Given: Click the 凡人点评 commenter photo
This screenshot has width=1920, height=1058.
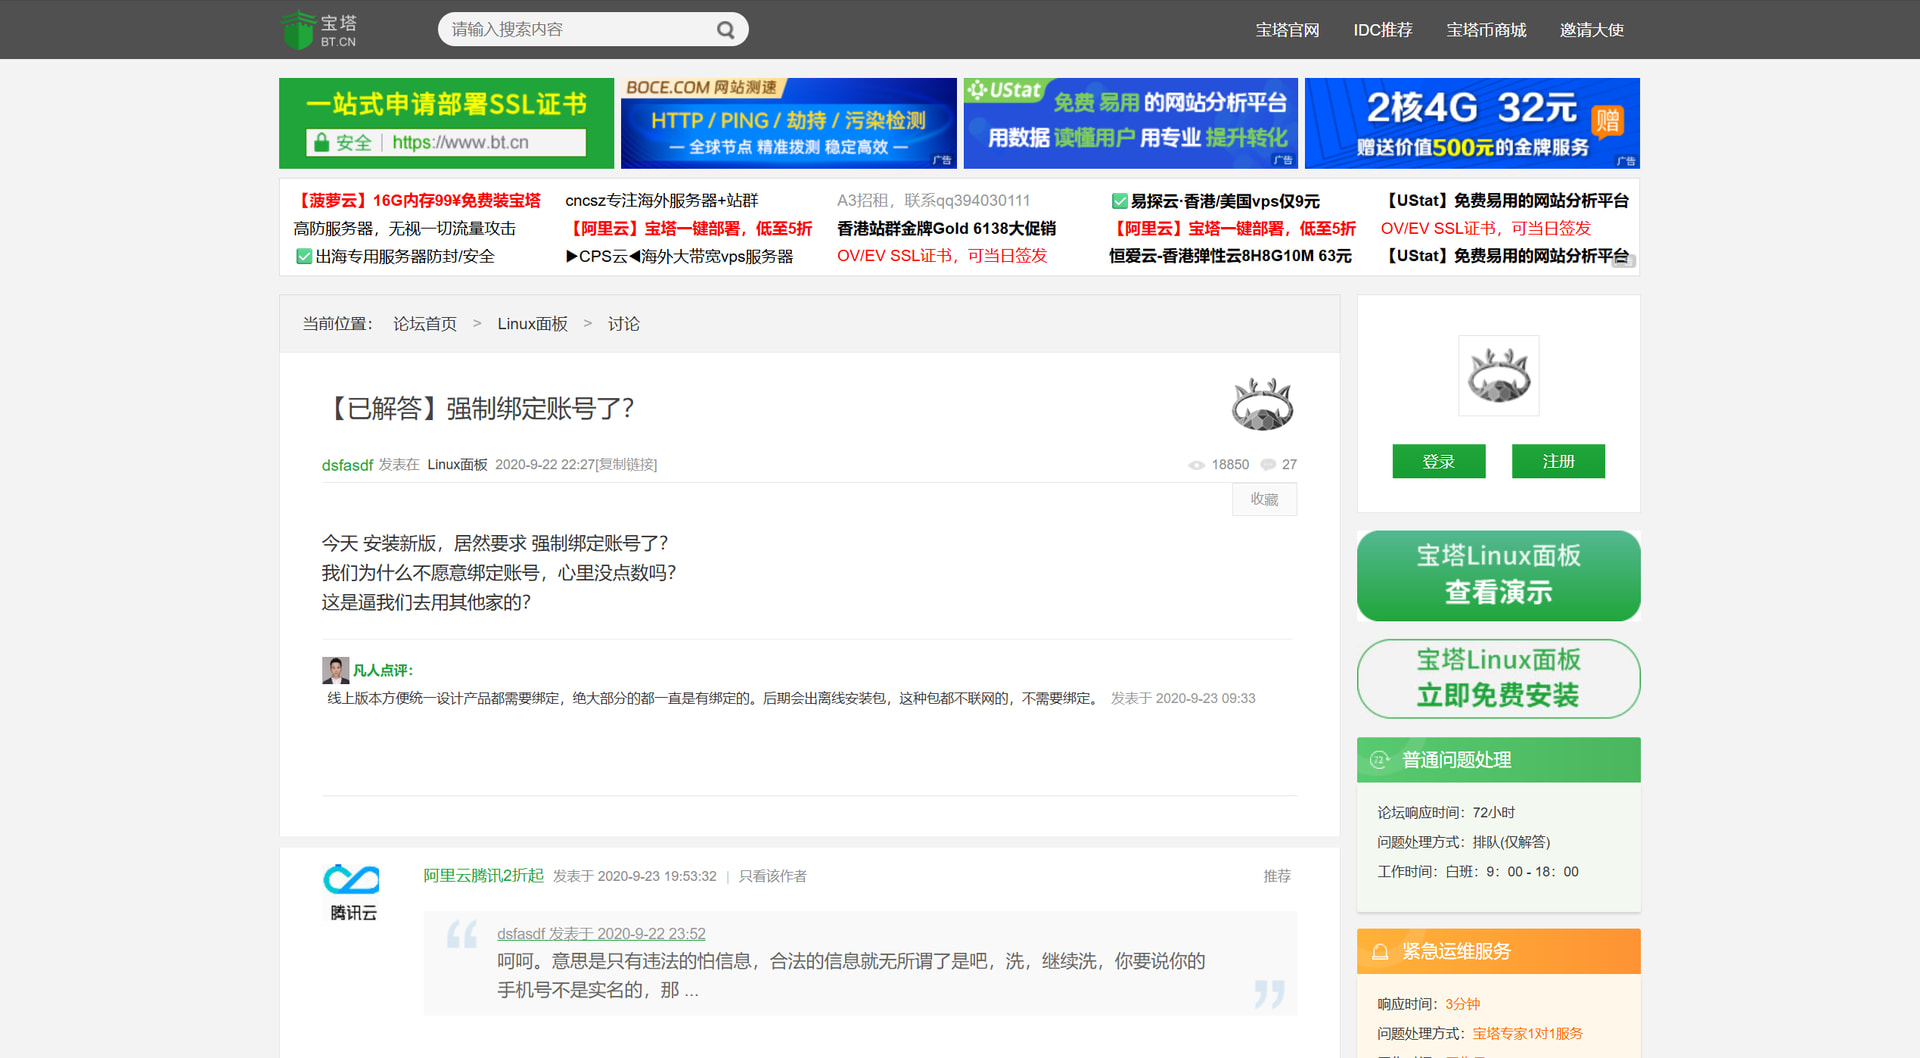Looking at the screenshot, I should tap(335, 670).
